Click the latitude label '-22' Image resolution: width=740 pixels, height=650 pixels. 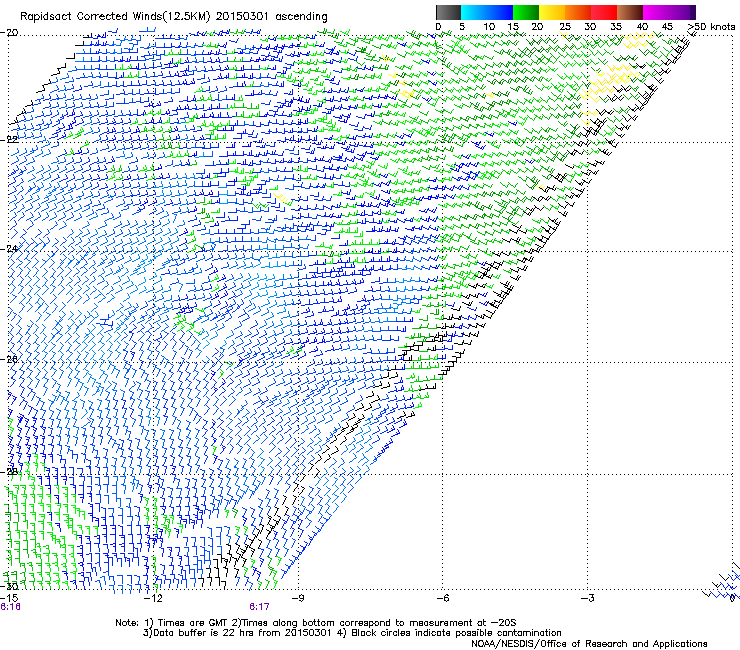[9, 140]
